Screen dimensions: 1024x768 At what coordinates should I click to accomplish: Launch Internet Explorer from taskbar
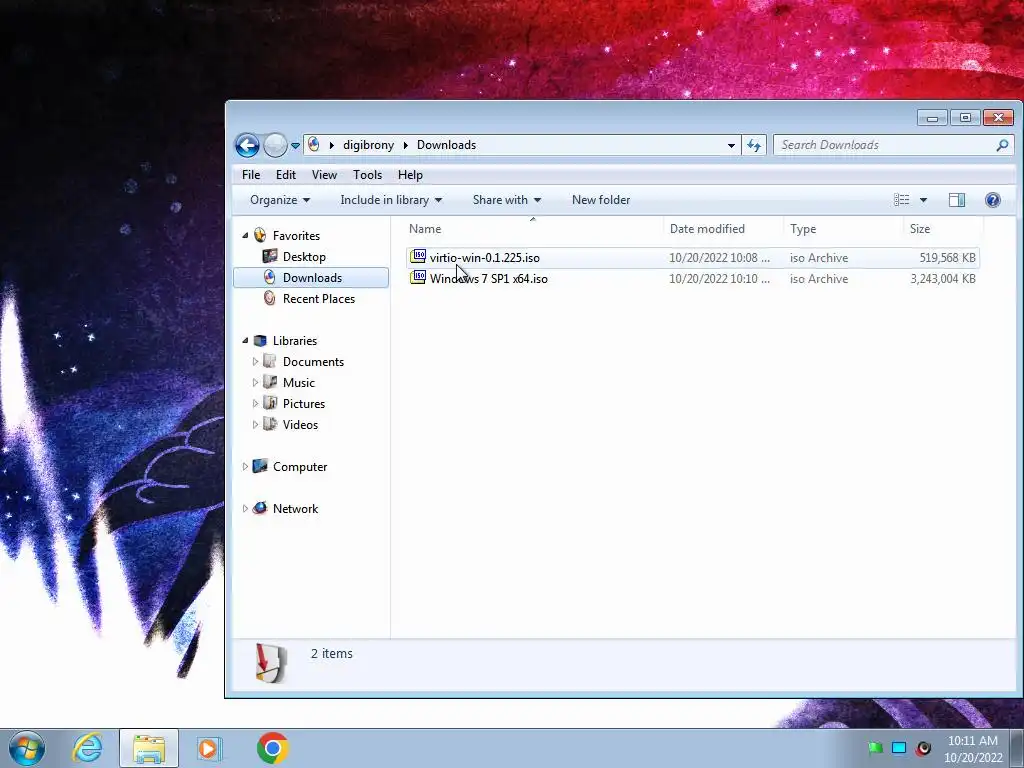pyautogui.click(x=88, y=748)
